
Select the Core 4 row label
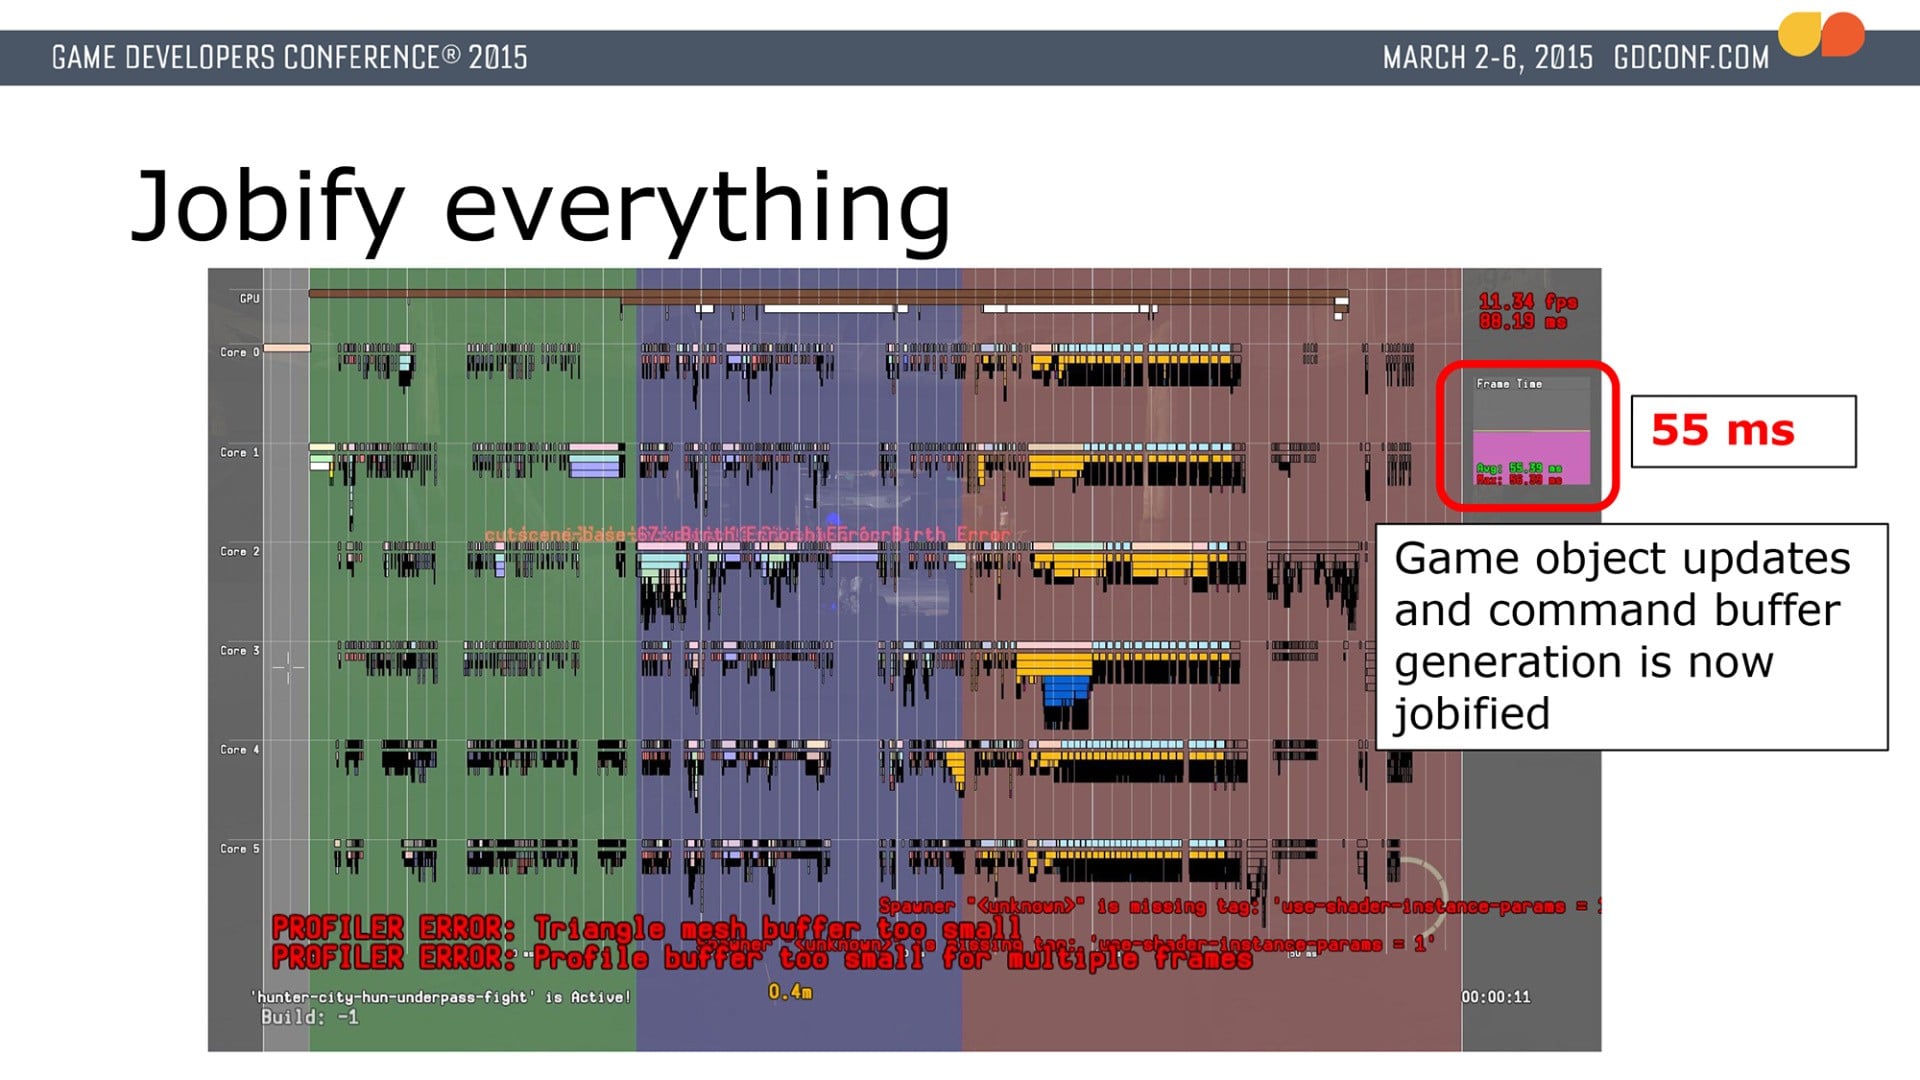tap(239, 749)
